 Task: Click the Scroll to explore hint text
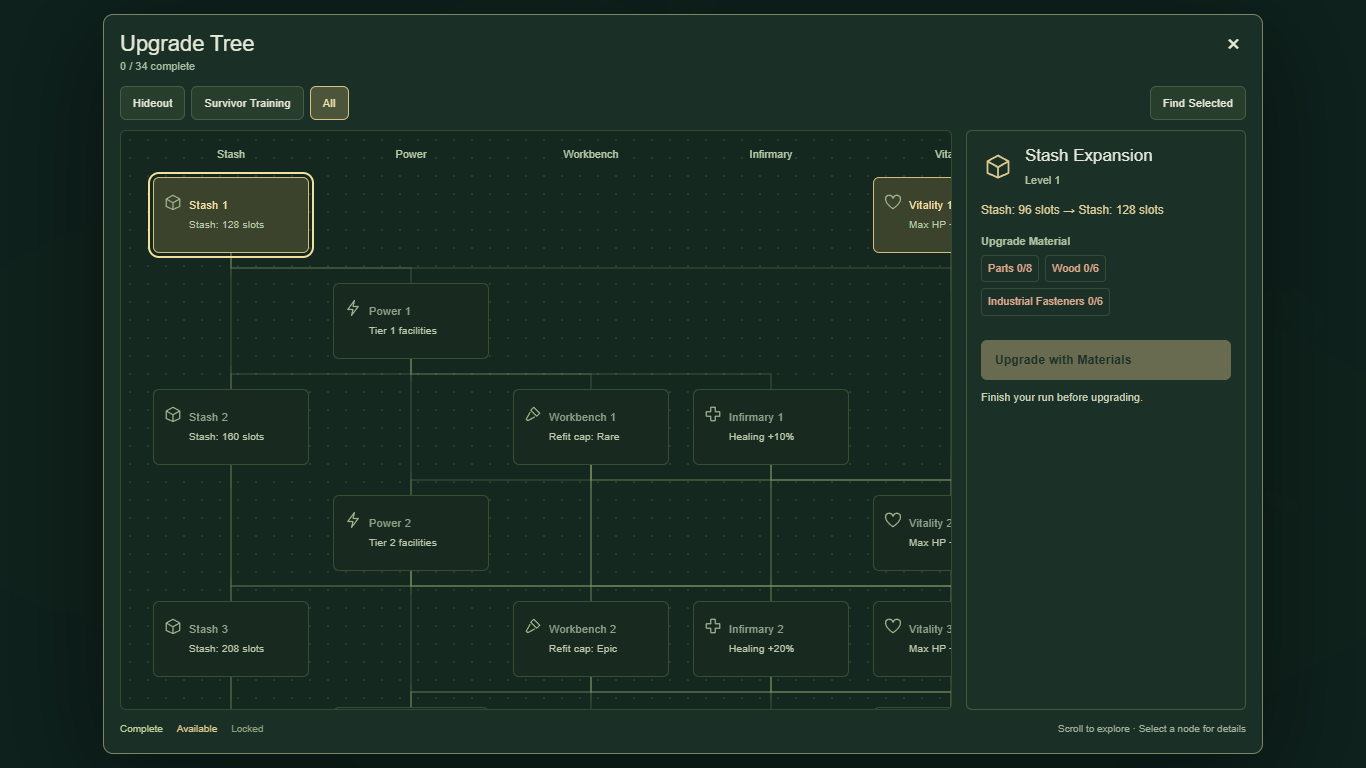1152,729
